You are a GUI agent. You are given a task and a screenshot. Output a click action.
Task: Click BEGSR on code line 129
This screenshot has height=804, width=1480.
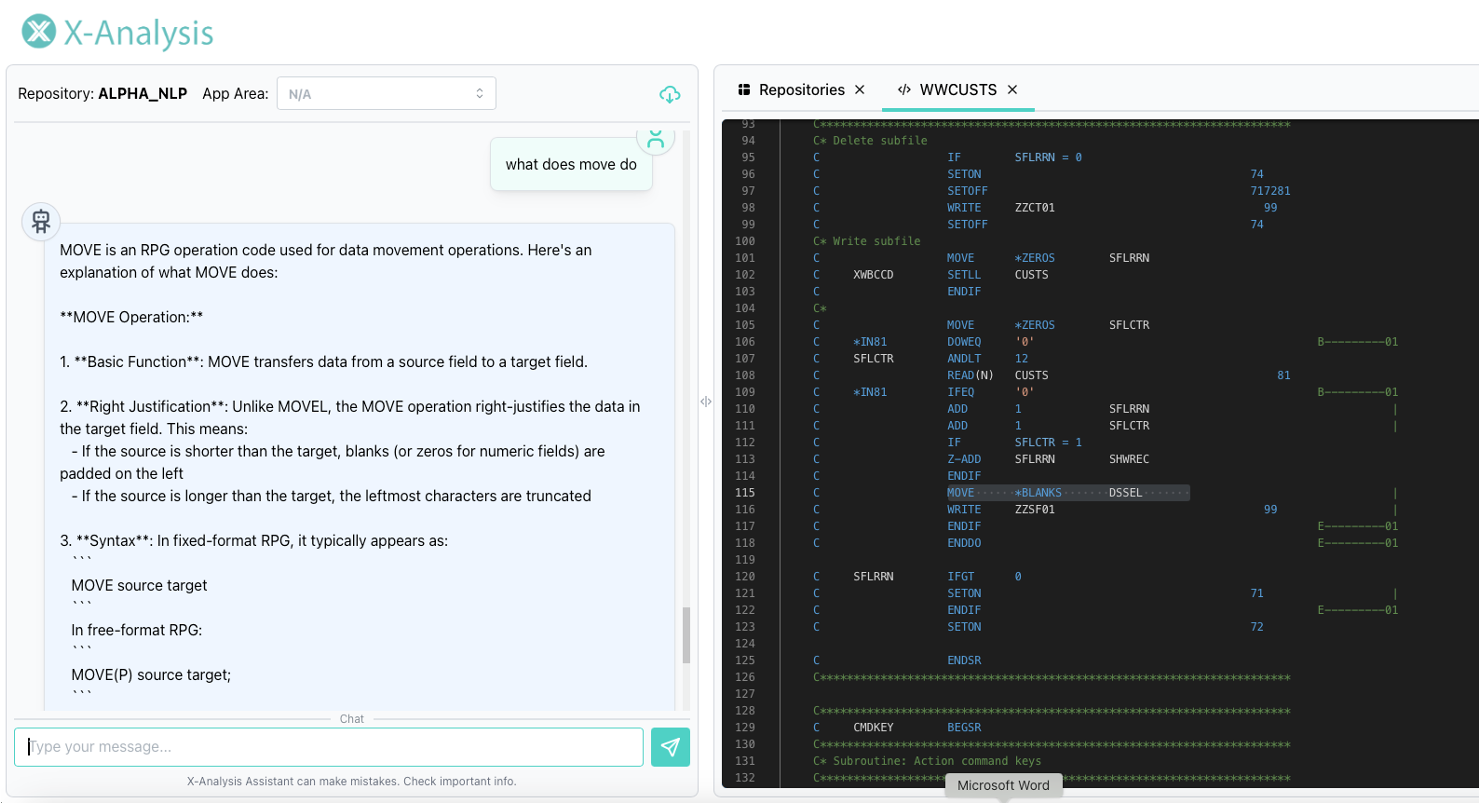point(964,728)
